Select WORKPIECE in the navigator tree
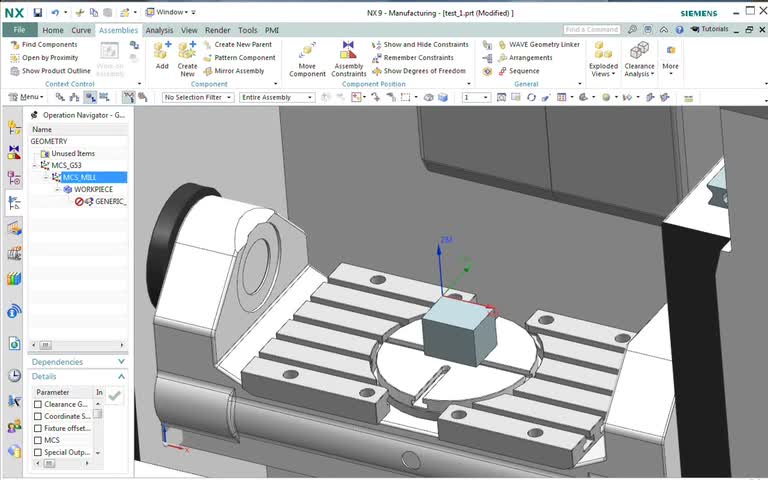 (x=93, y=190)
